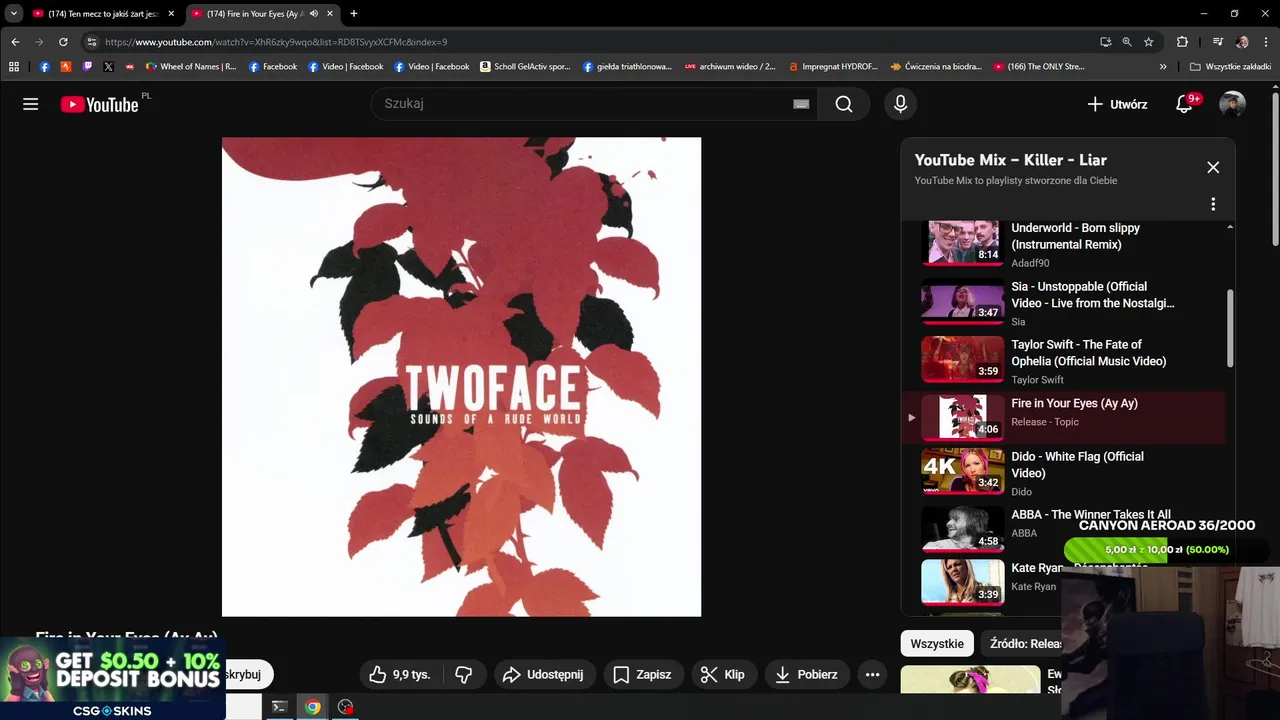Share the video via Udostępnij

[x=543, y=675]
